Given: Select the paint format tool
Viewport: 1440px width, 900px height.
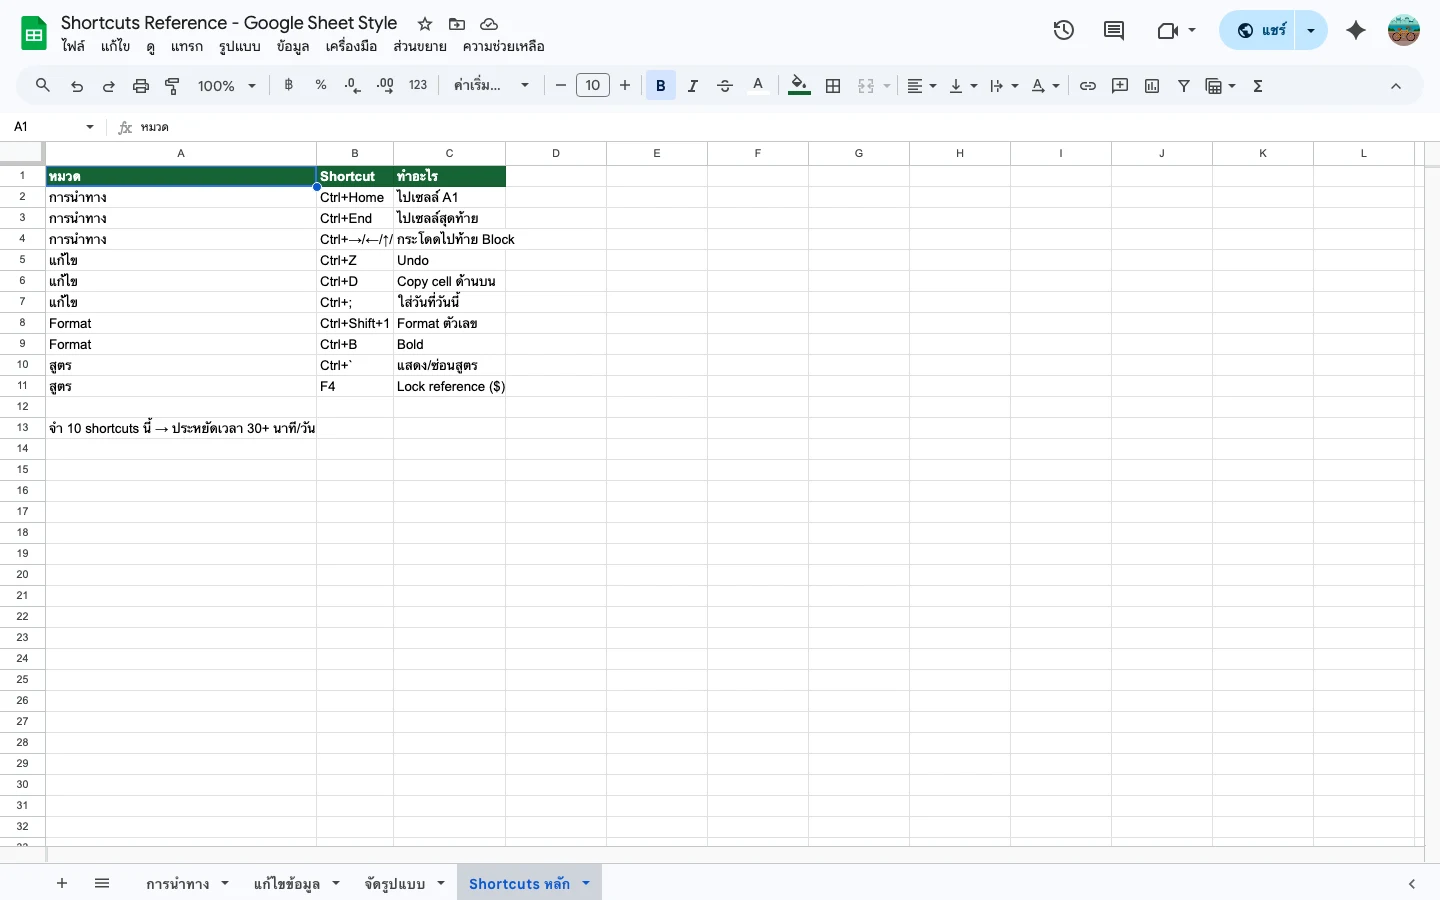Looking at the screenshot, I should (x=172, y=86).
